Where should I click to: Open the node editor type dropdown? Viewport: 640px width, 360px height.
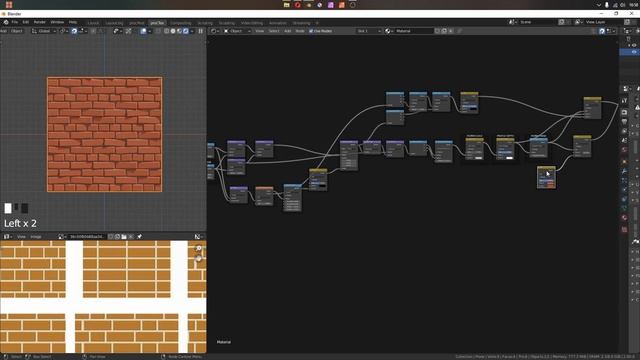214,31
